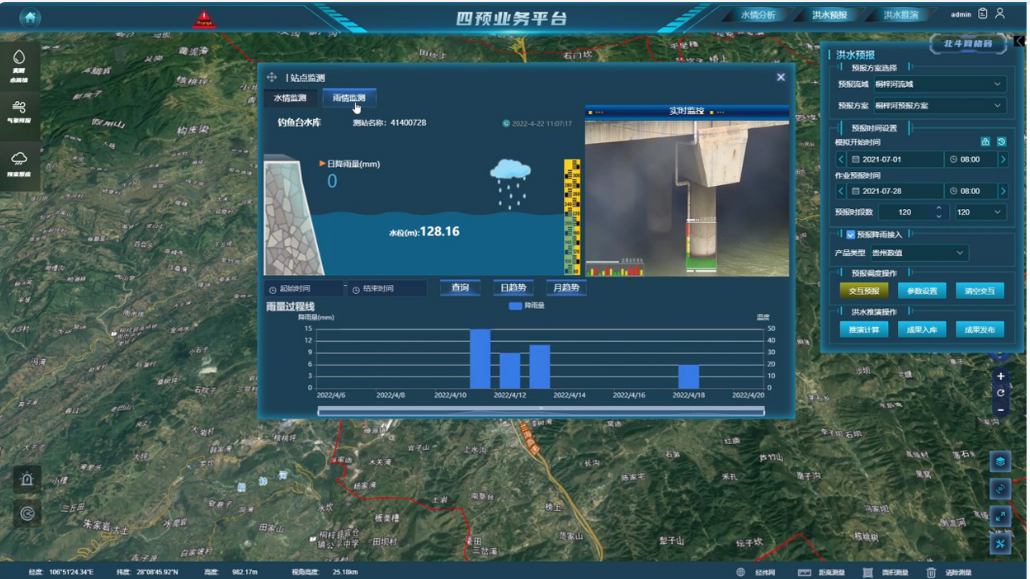Click the tallest rainfall bar near 2022/4/11
Viewport: 1030px width, 579px height.
pyautogui.click(x=480, y=359)
